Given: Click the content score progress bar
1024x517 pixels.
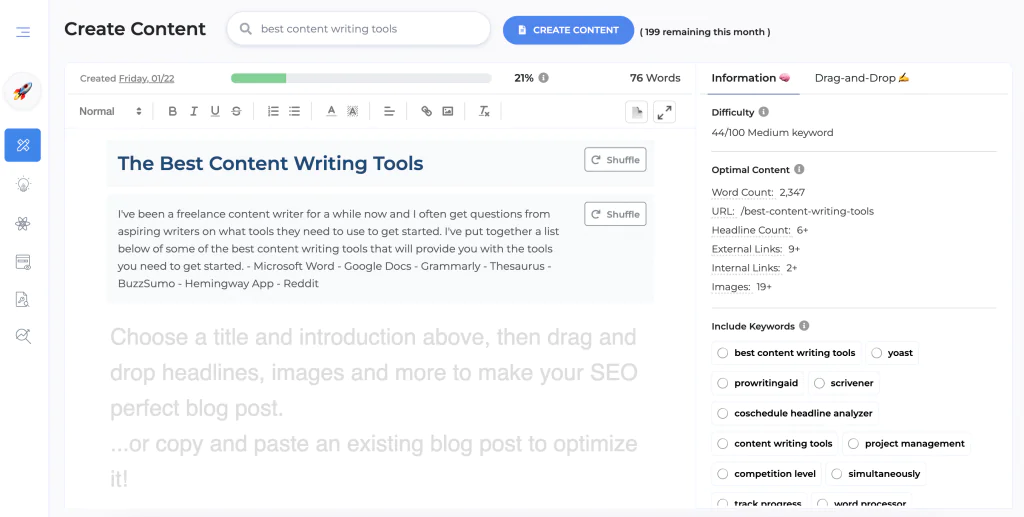Looking at the screenshot, I should [x=361, y=78].
